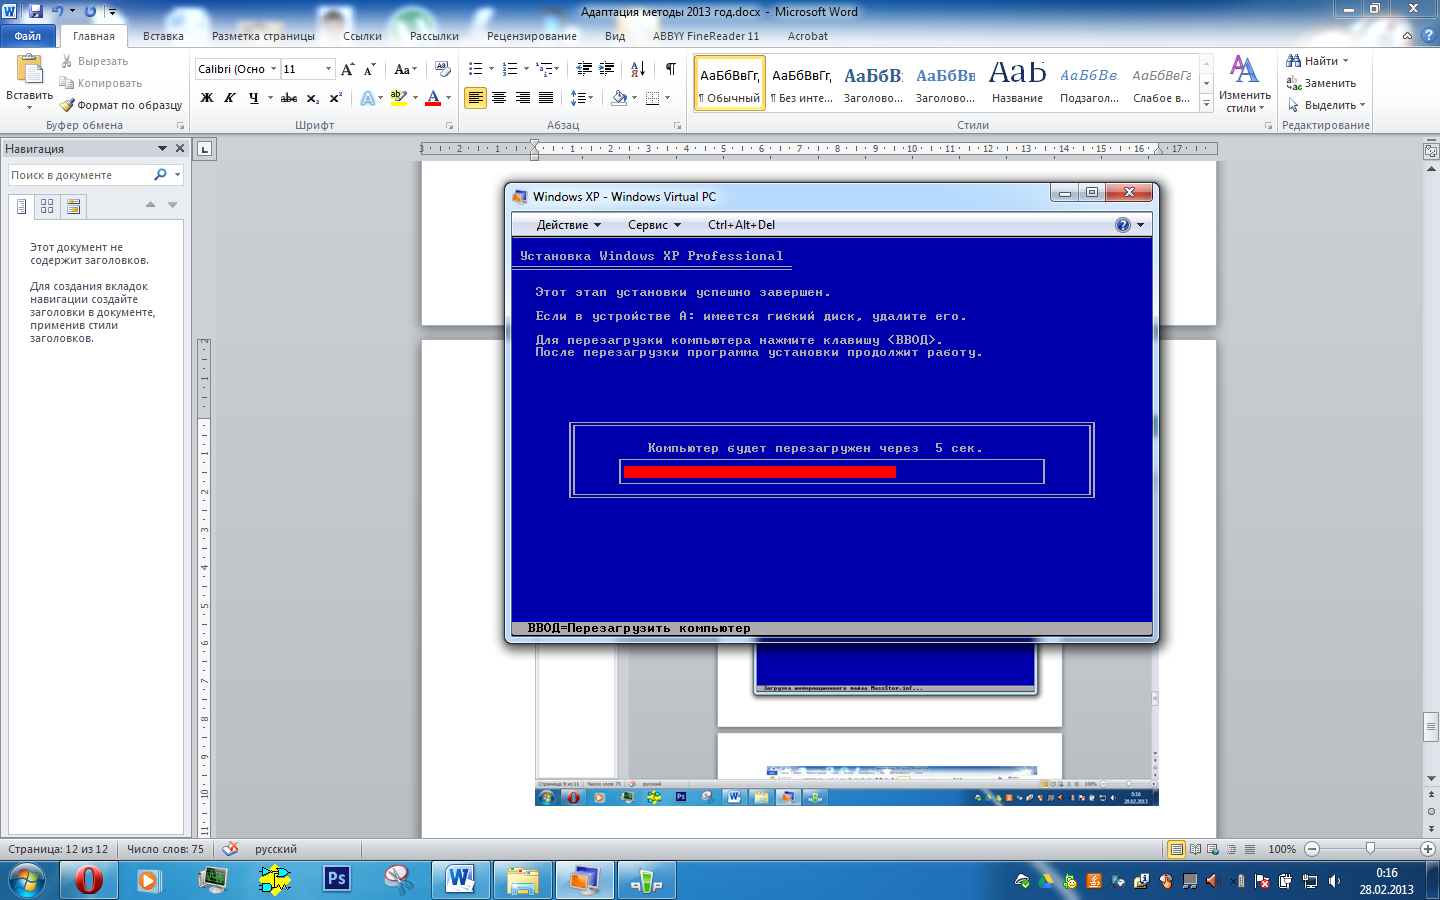The height and width of the screenshot is (900, 1440).
Task: Decrease font size with the shrink font icon
Action: [x=369, y=69]
